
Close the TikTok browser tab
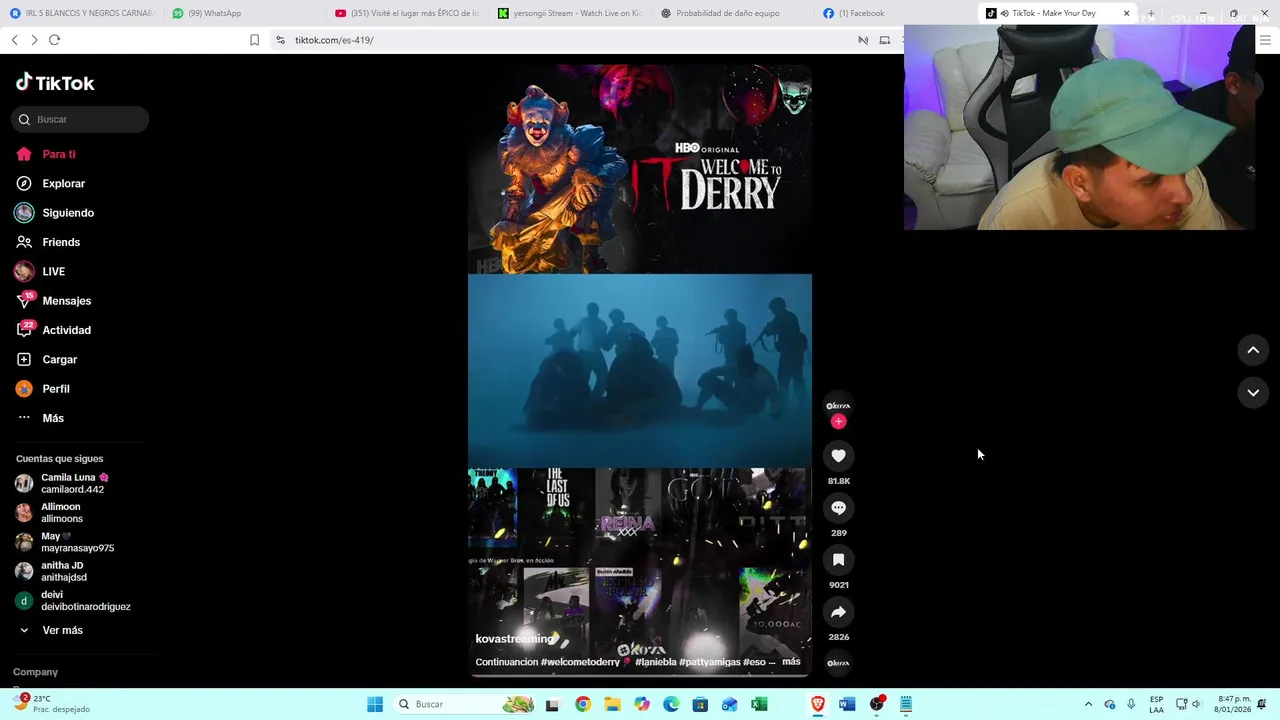[1126, 14]
